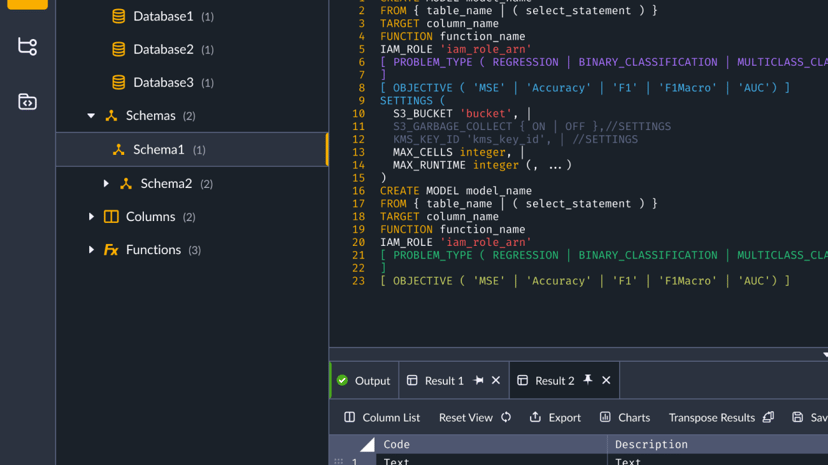Select the Functions tree item
Viewport: 828px width, 465px height.
coord(192,250)
